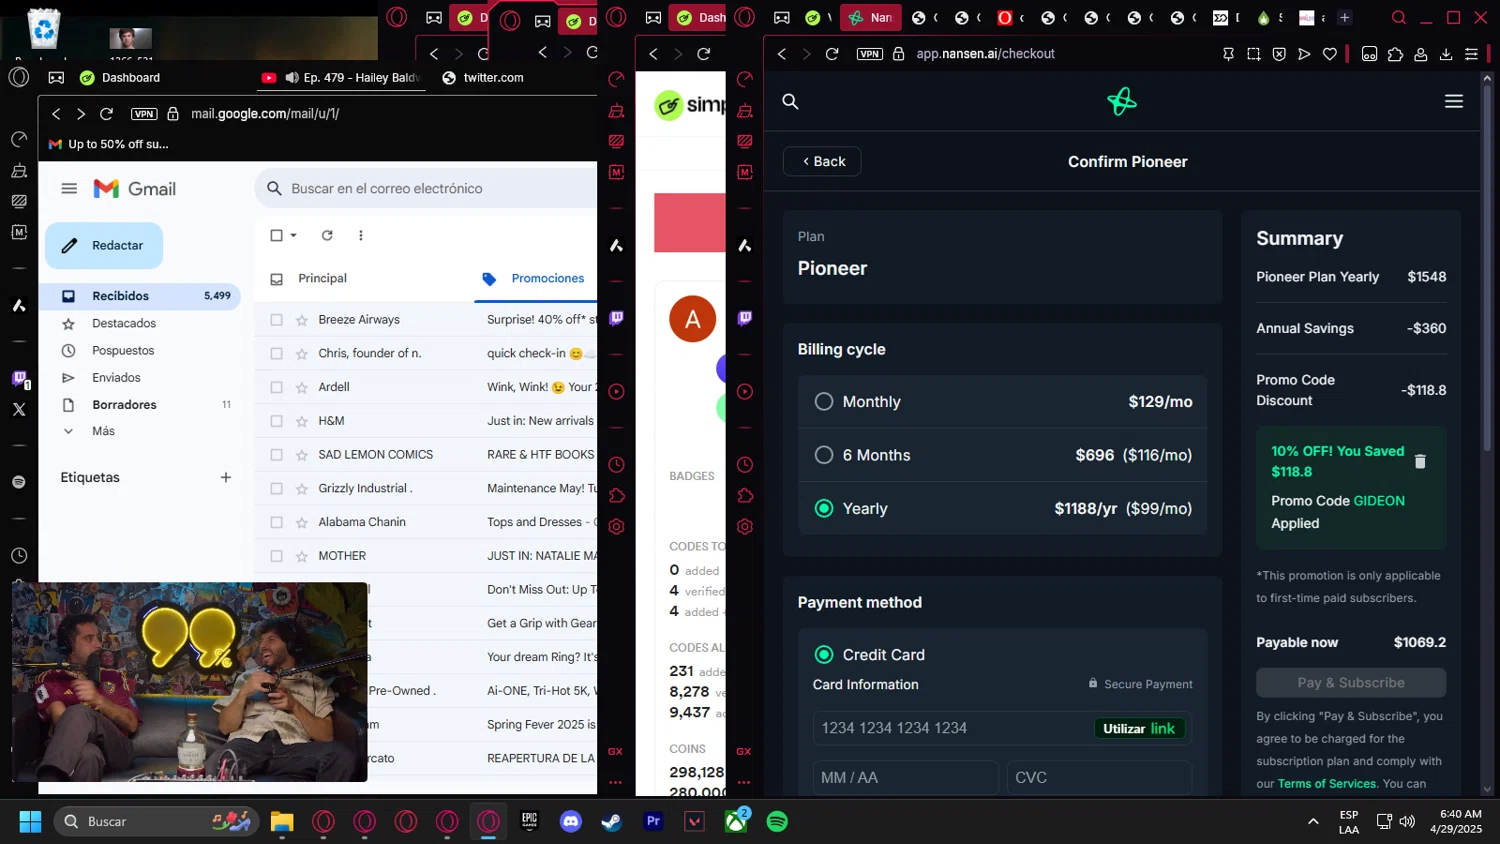Open the Nansen hamburger menu

pos(1454,101)
